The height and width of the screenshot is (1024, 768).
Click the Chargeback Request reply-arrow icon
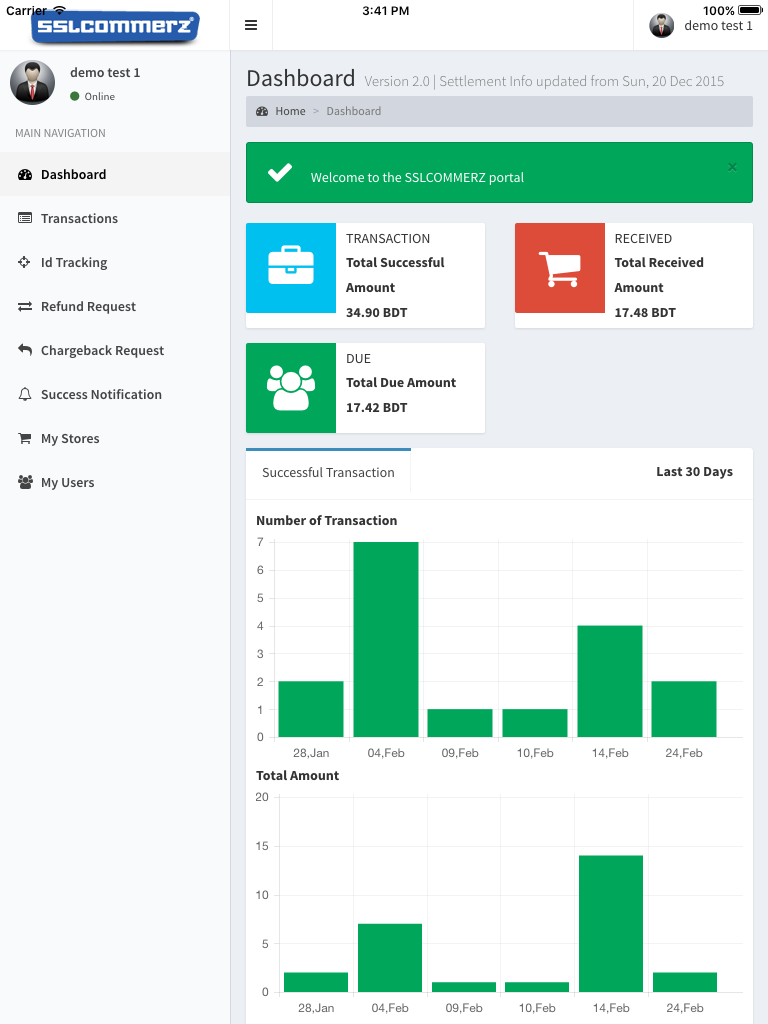coord(25,349)
